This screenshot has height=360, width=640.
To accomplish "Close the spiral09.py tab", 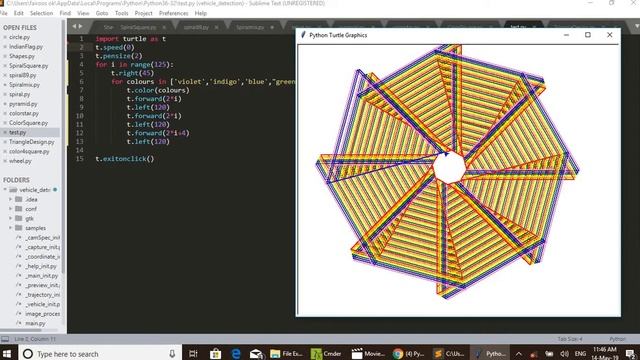I will click(216, 27).
